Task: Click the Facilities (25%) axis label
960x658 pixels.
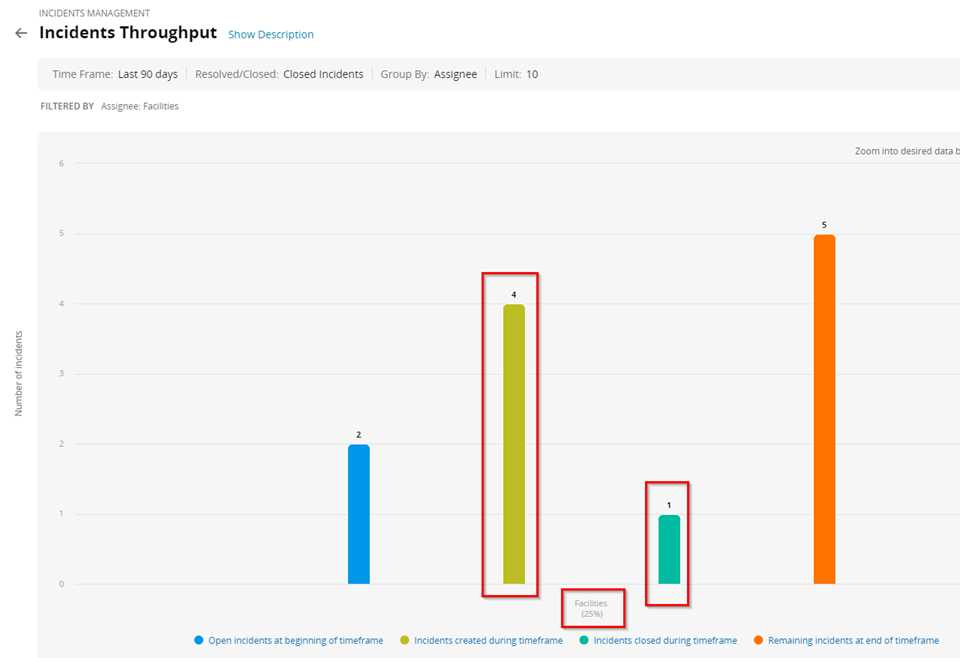Action: click(591, 608)
